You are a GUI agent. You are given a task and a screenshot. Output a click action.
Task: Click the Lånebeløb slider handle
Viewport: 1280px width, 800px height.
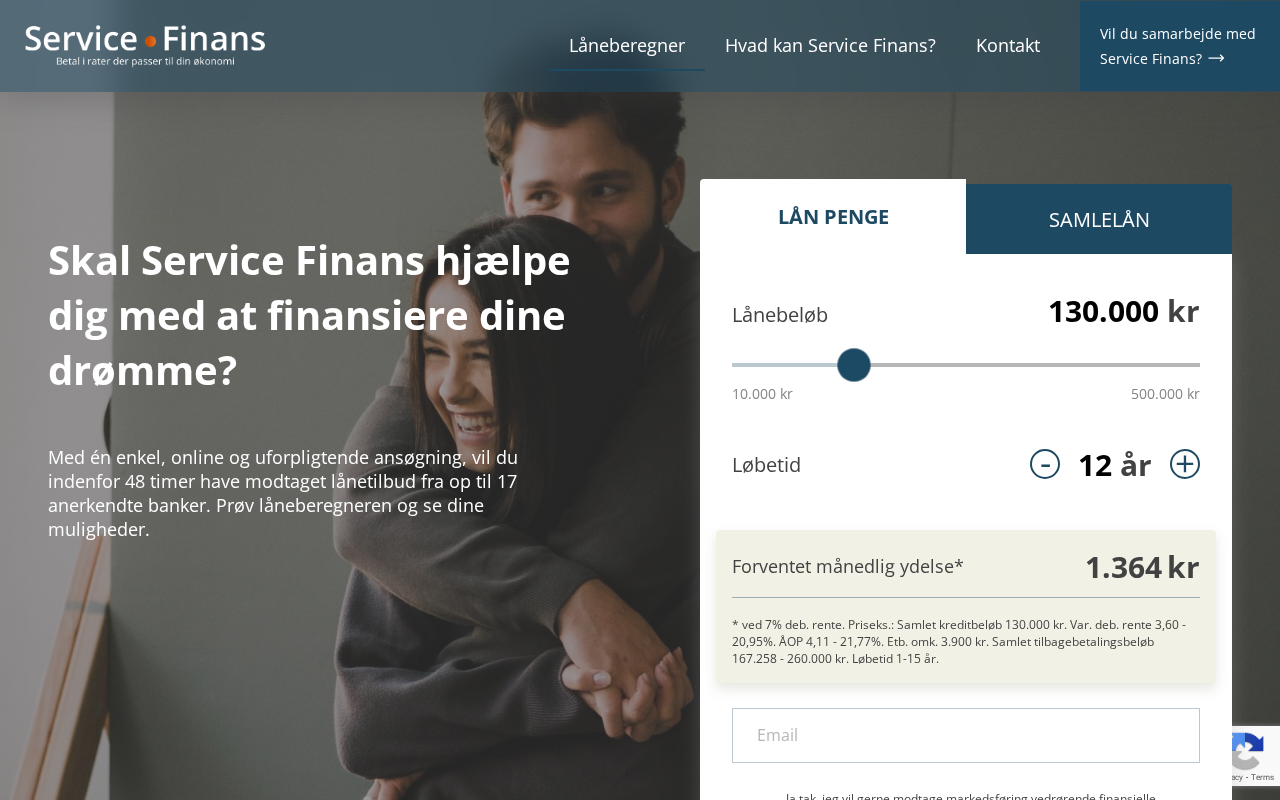(x=854, y=365)
